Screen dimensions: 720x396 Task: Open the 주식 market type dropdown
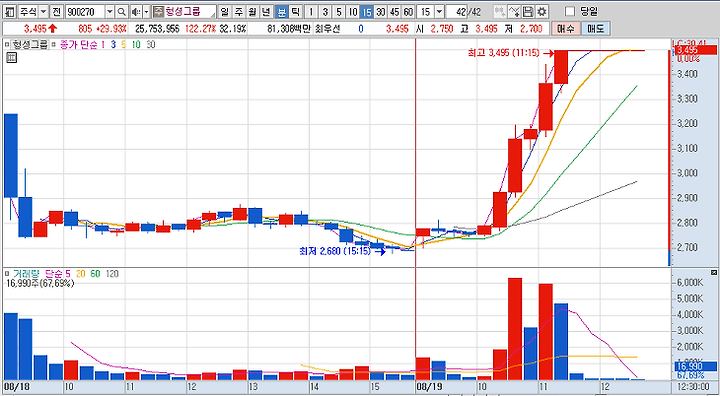tap(43, 11)
